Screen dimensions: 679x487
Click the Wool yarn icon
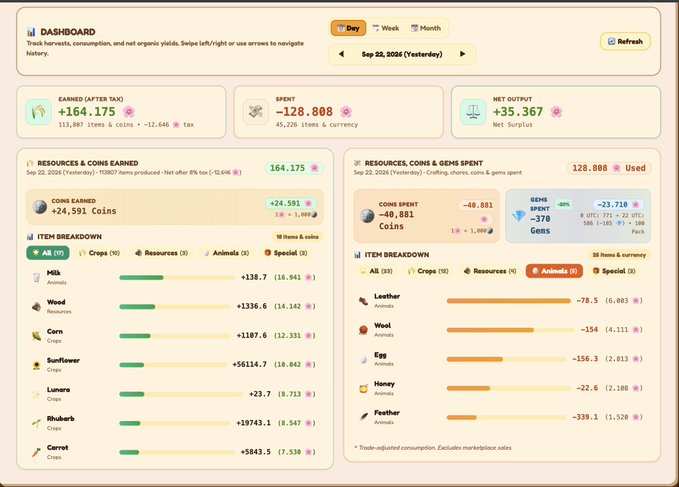coord(363,330)
